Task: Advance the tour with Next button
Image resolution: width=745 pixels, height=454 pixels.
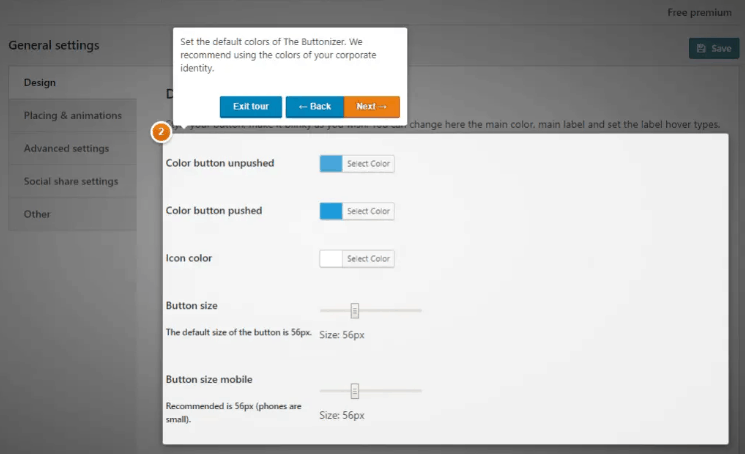Action: tap(372, 106)
